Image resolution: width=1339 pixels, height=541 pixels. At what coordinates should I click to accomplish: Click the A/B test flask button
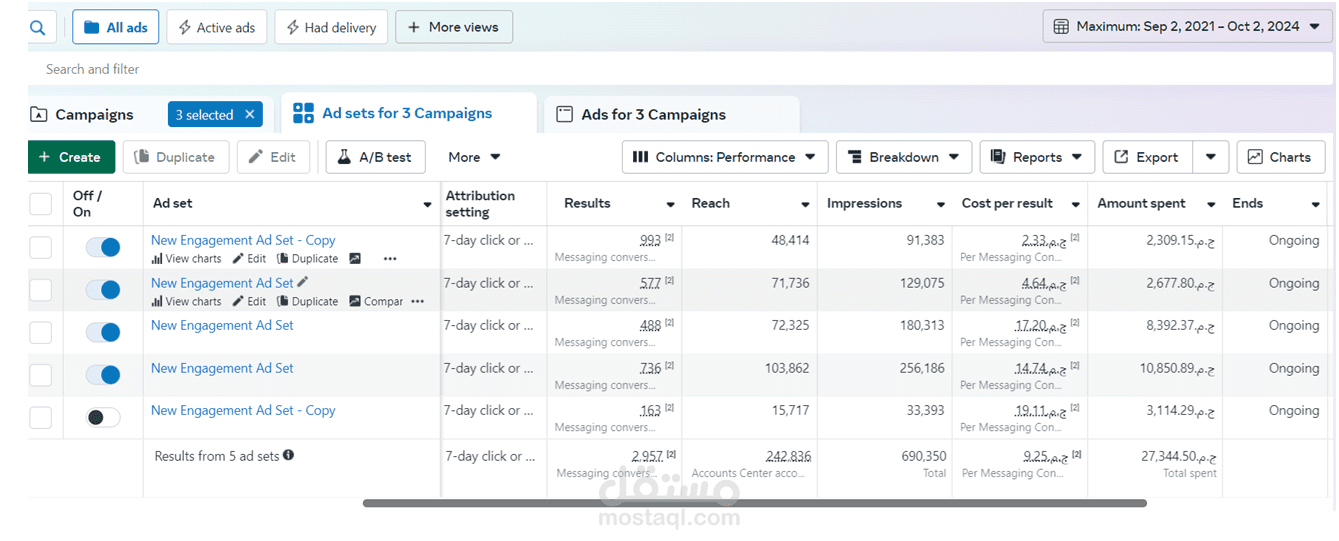(x=376, y=157)
